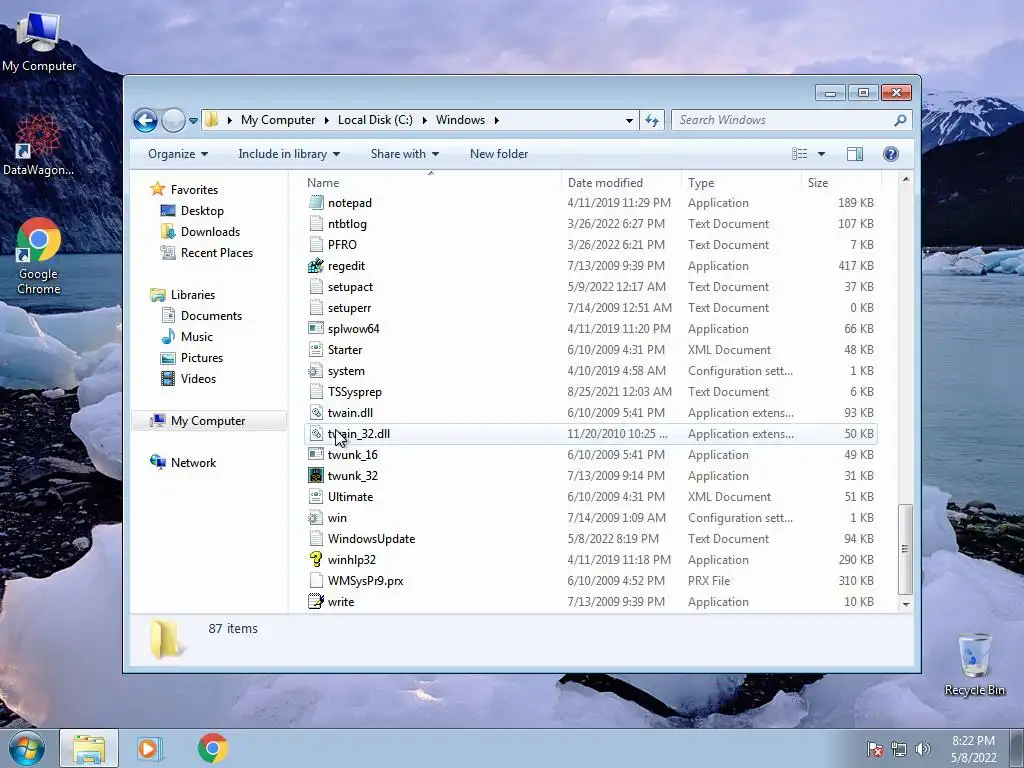Select the splwow64 file icon
The height and width of the screenshot is (768, 1024).
tap(316, 328)
